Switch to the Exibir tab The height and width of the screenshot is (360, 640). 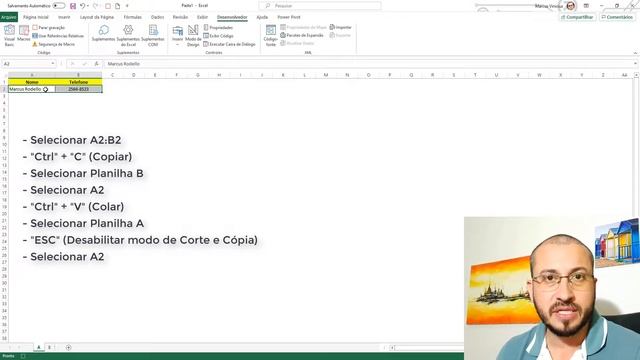coord(202,17)
